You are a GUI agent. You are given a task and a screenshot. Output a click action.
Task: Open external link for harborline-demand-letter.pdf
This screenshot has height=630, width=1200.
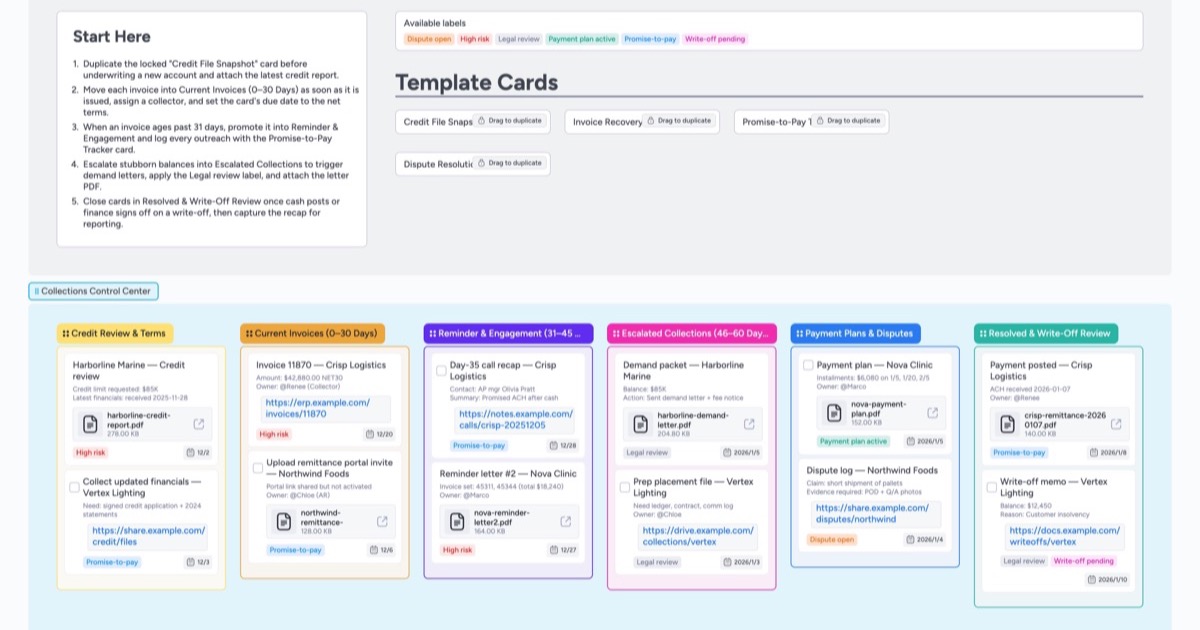click(749, 424)
